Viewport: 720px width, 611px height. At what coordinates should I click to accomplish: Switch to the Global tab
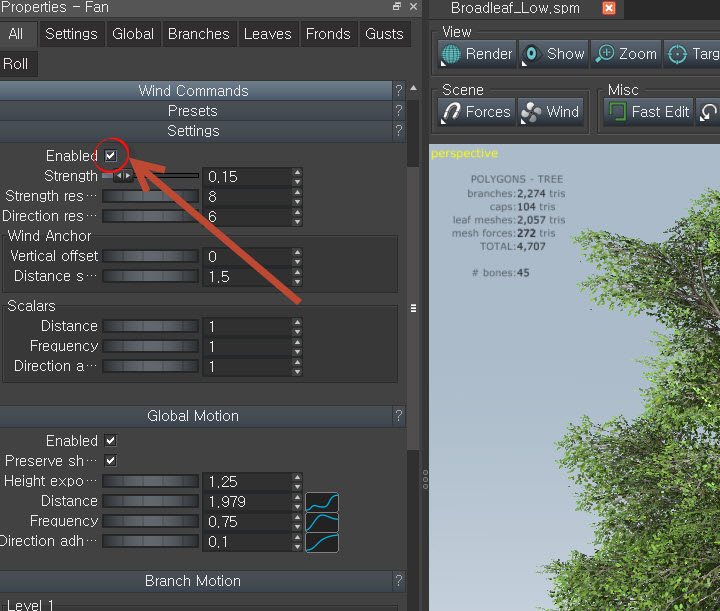(x=133, y=34)
